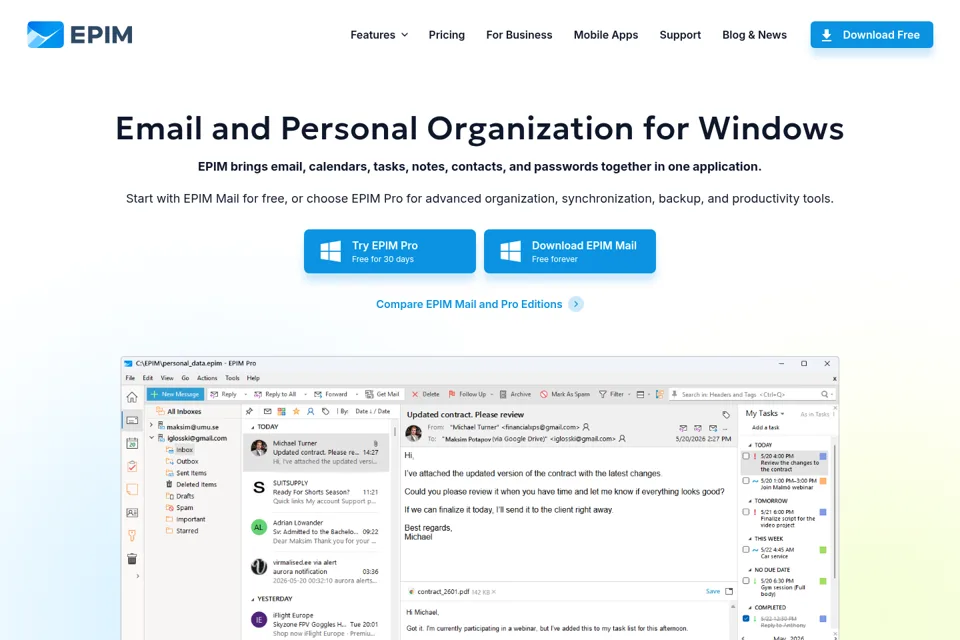Screen dimensions: 960x640
Task: Open the Trash icon in sidebar
Action: pyautogui.click(x=132, y=559)
